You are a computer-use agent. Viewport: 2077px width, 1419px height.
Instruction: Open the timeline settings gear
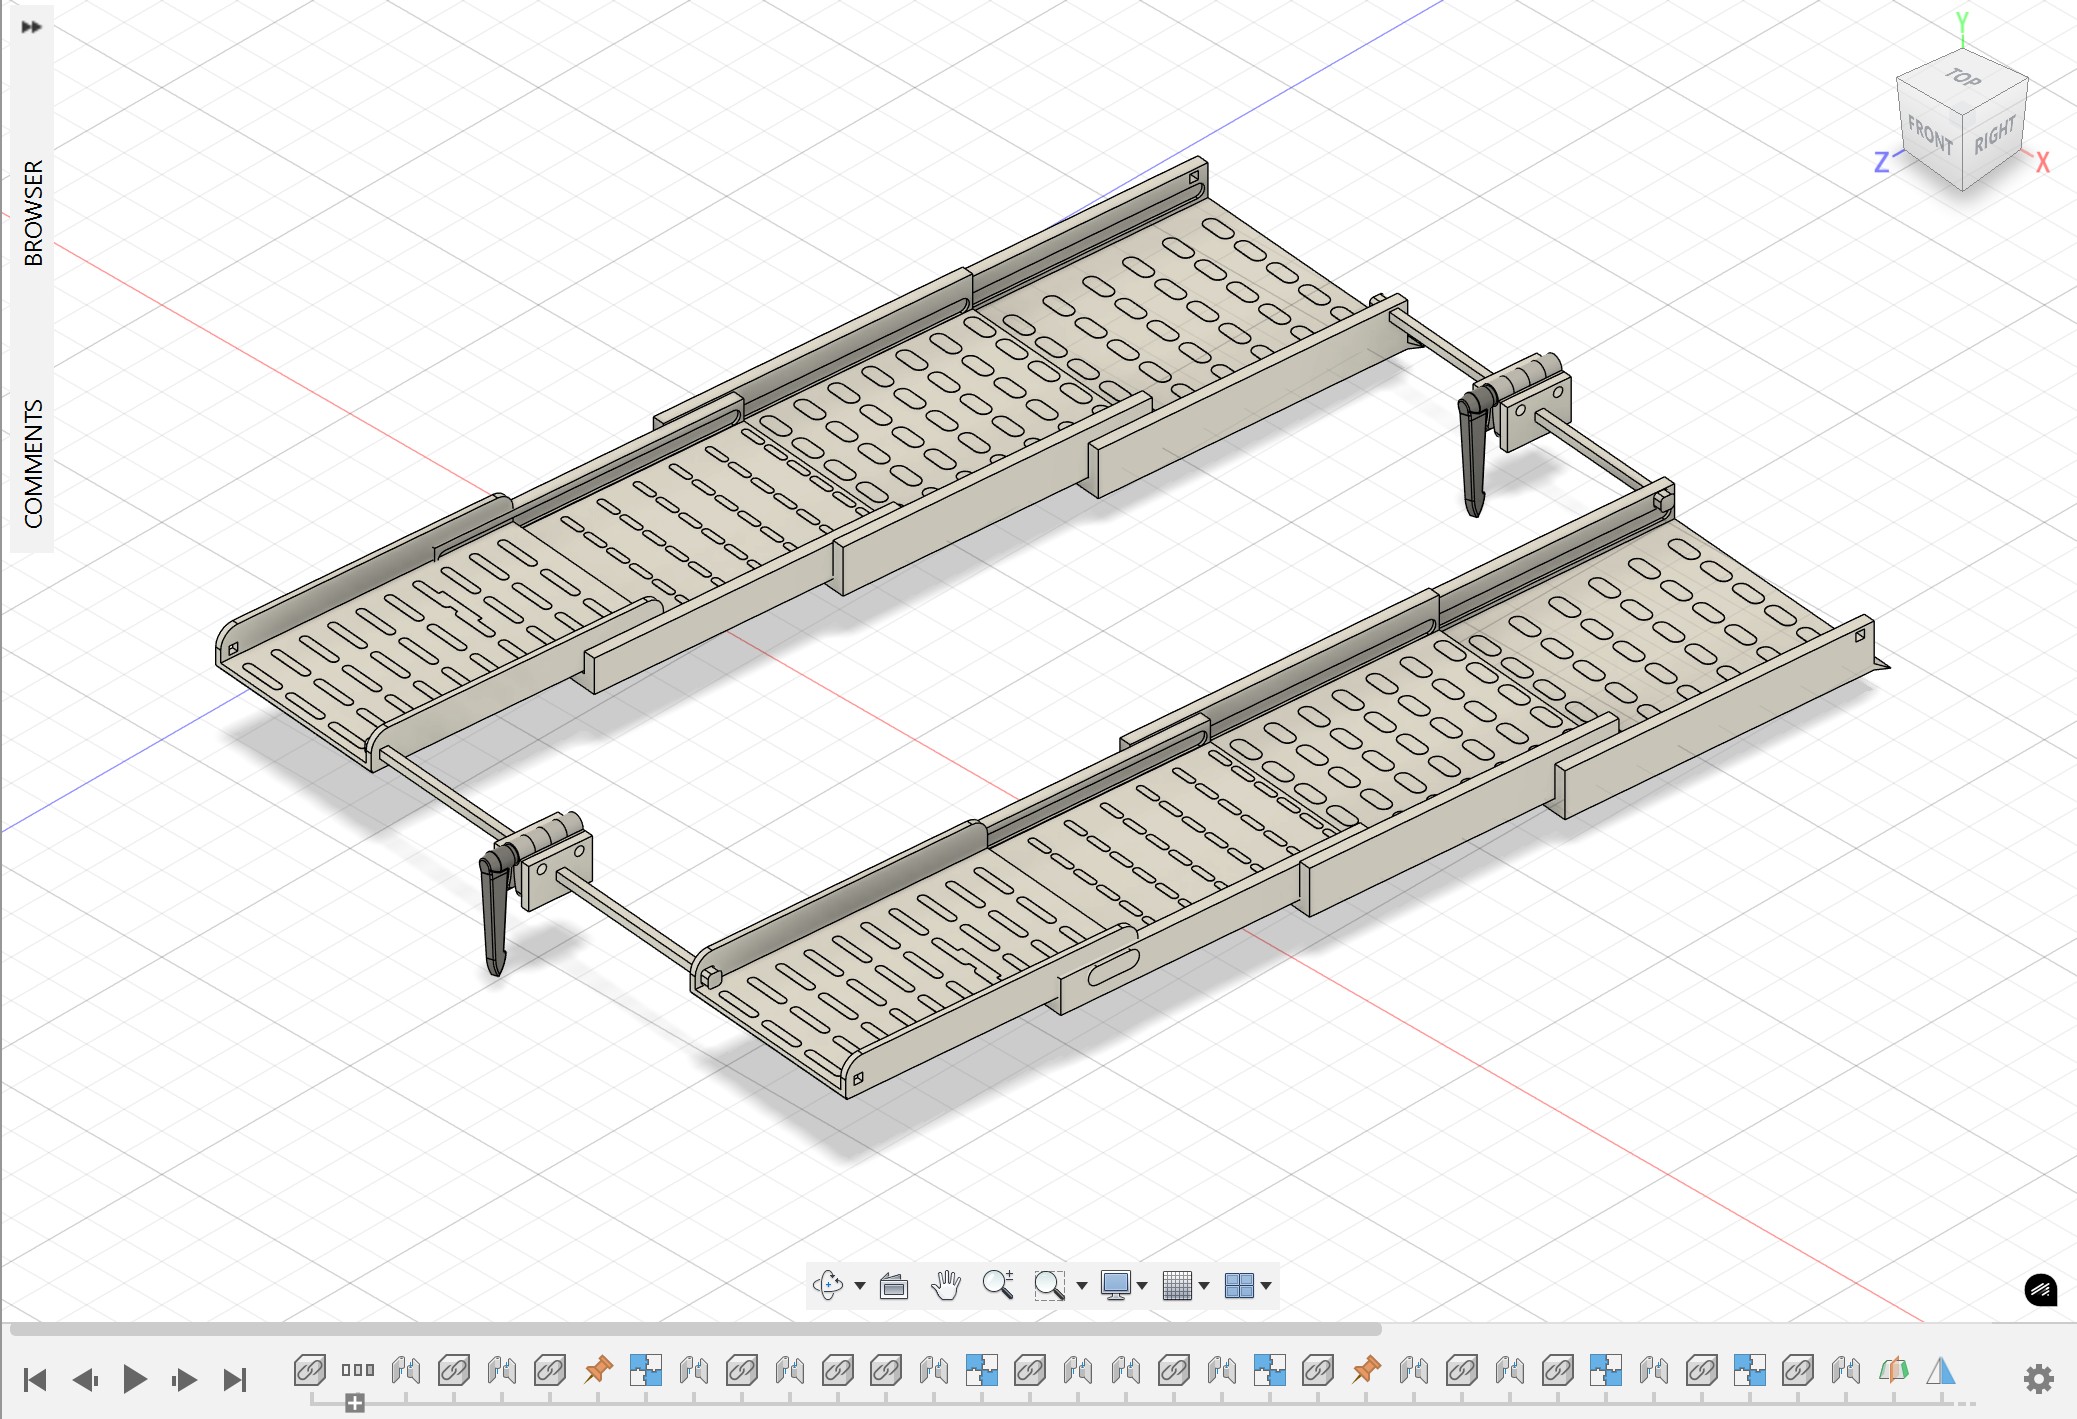click(x=2039, y=1379)
